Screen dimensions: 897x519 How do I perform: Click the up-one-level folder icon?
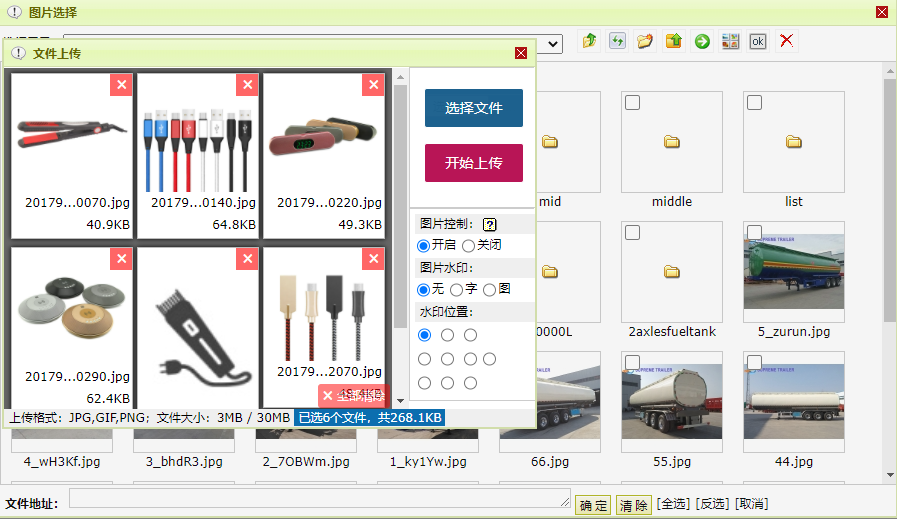[x=590, y=41]
